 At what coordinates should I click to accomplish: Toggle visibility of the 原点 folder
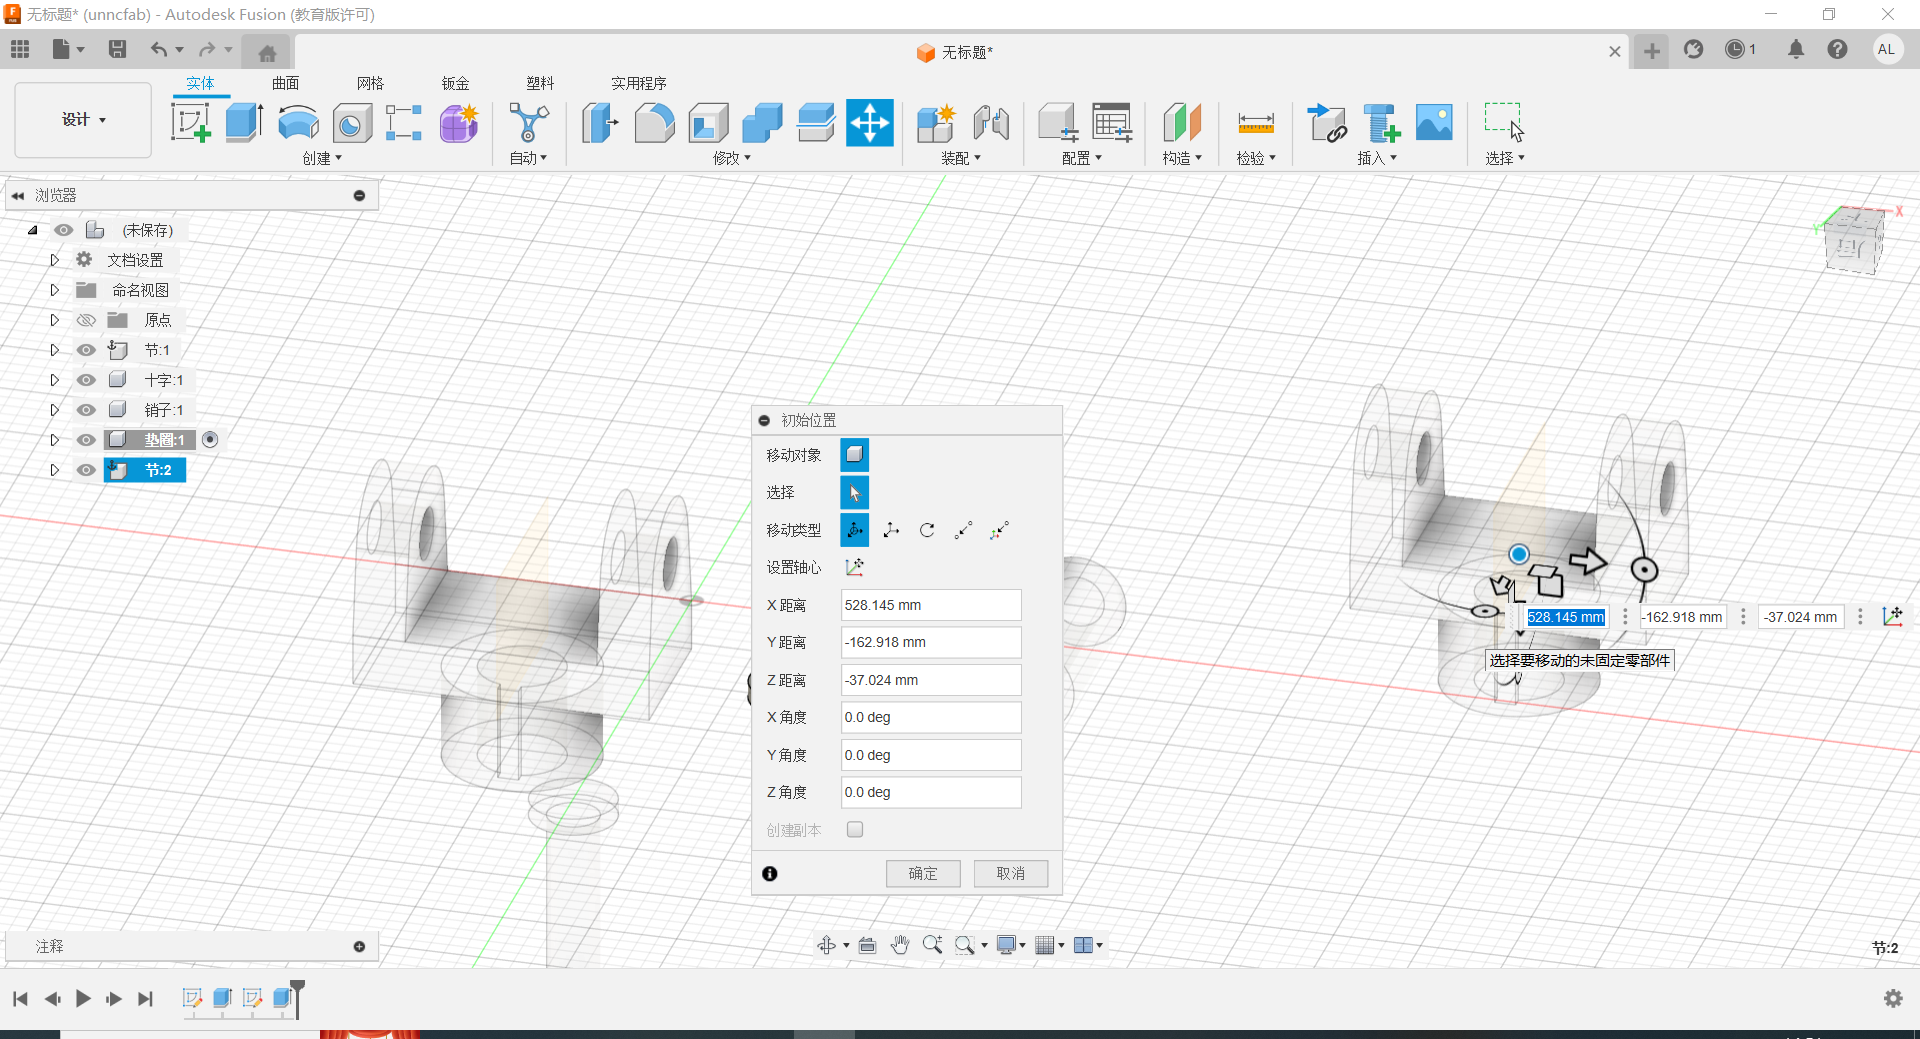87,320
